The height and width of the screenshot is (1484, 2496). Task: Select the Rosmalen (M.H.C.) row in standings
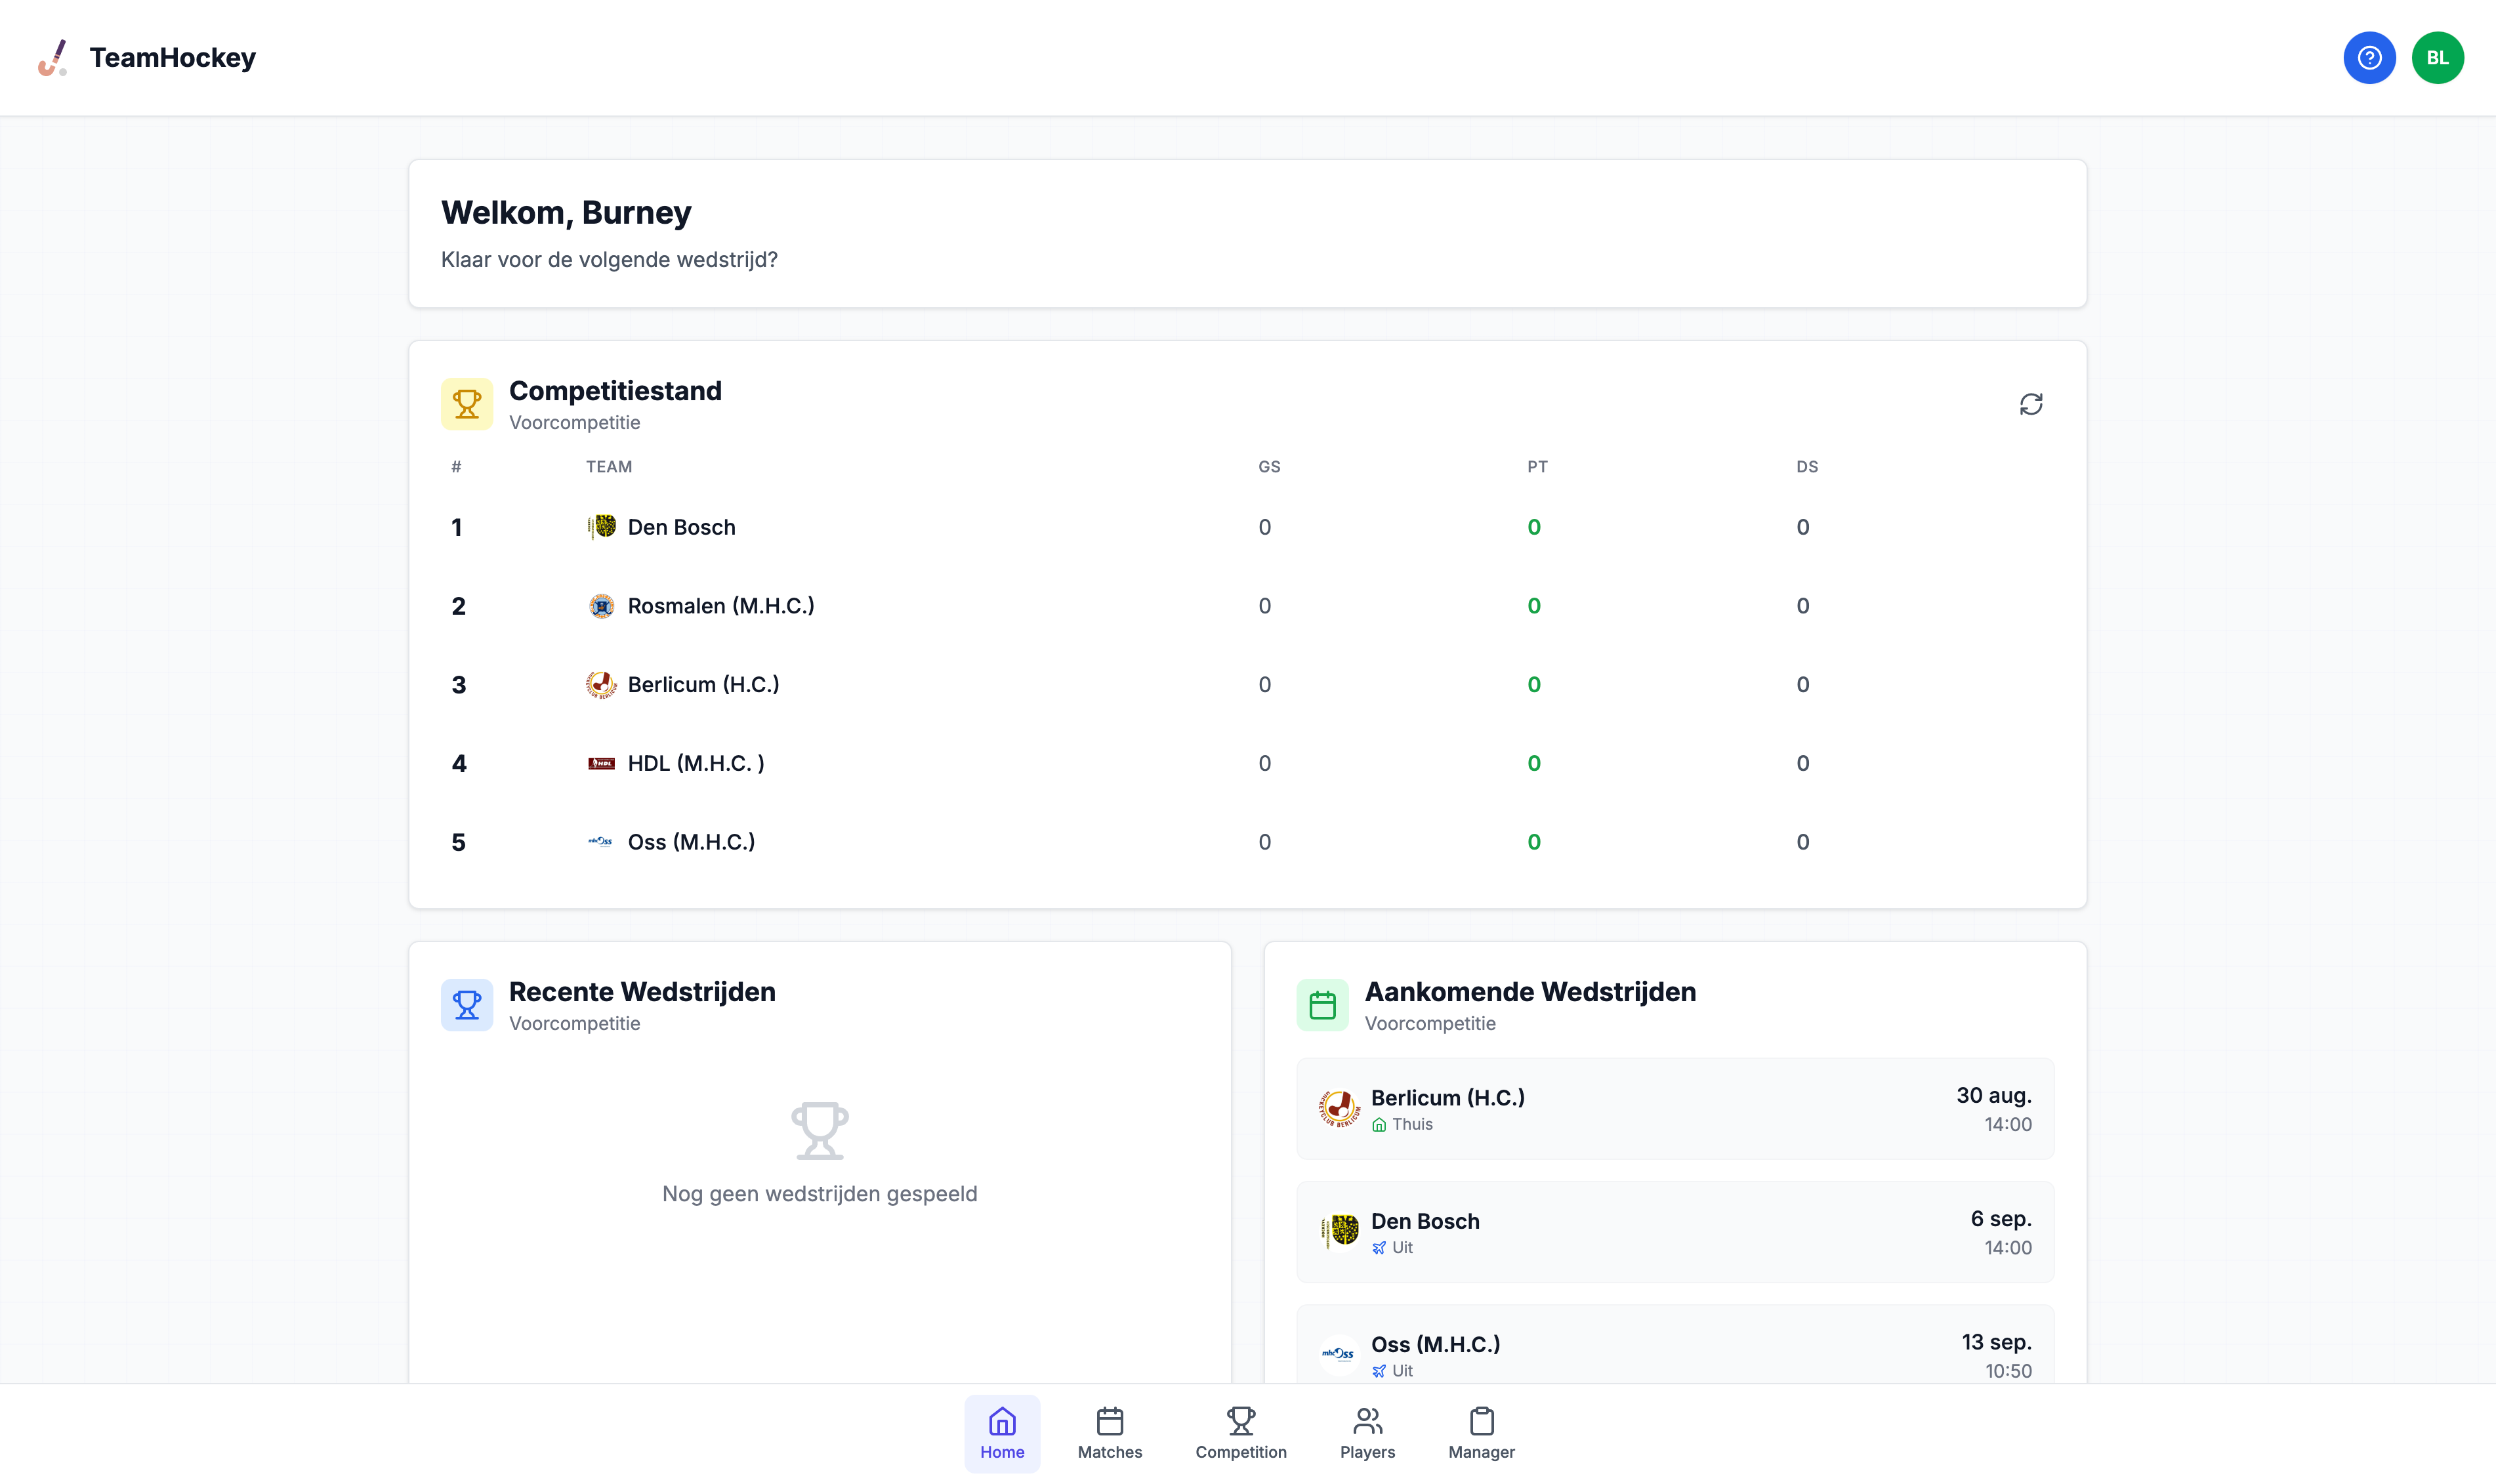(x=721, y=605)
